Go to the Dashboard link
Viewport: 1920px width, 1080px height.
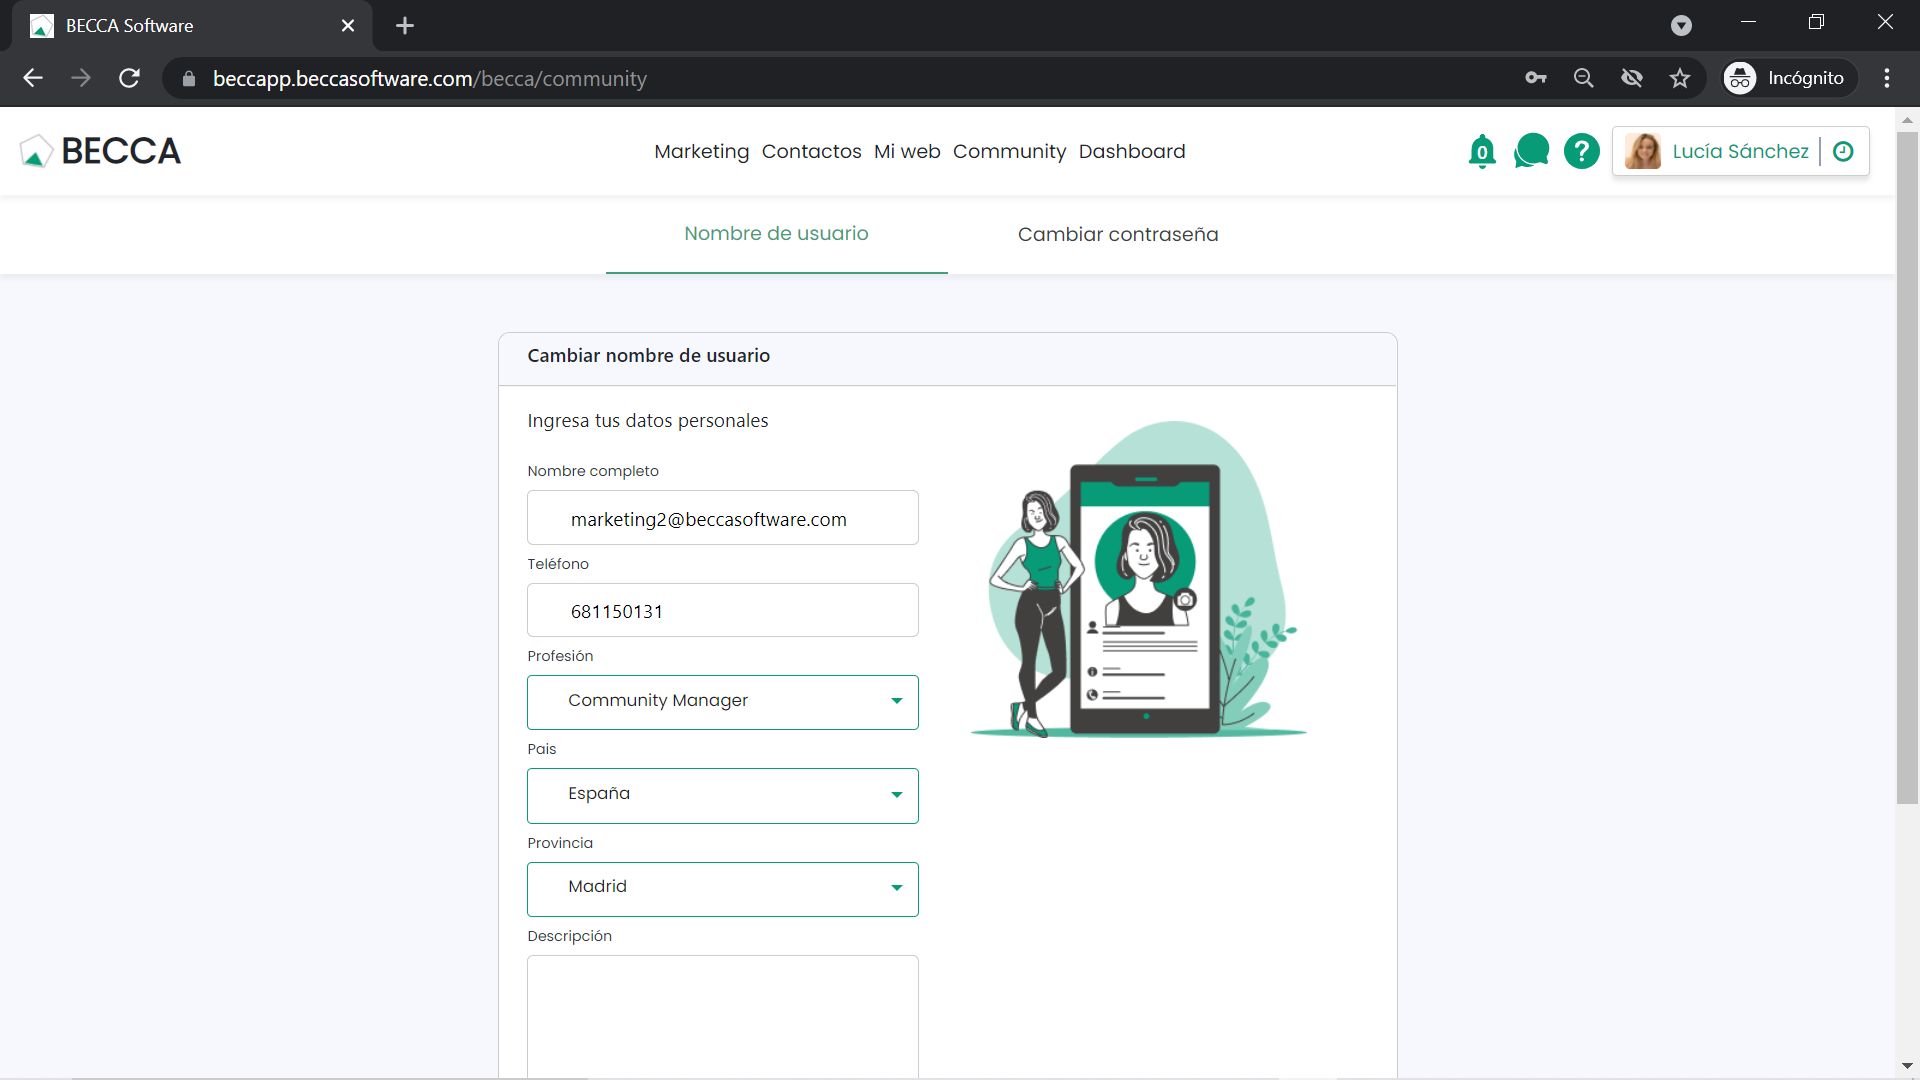[x=1131, y=152]
